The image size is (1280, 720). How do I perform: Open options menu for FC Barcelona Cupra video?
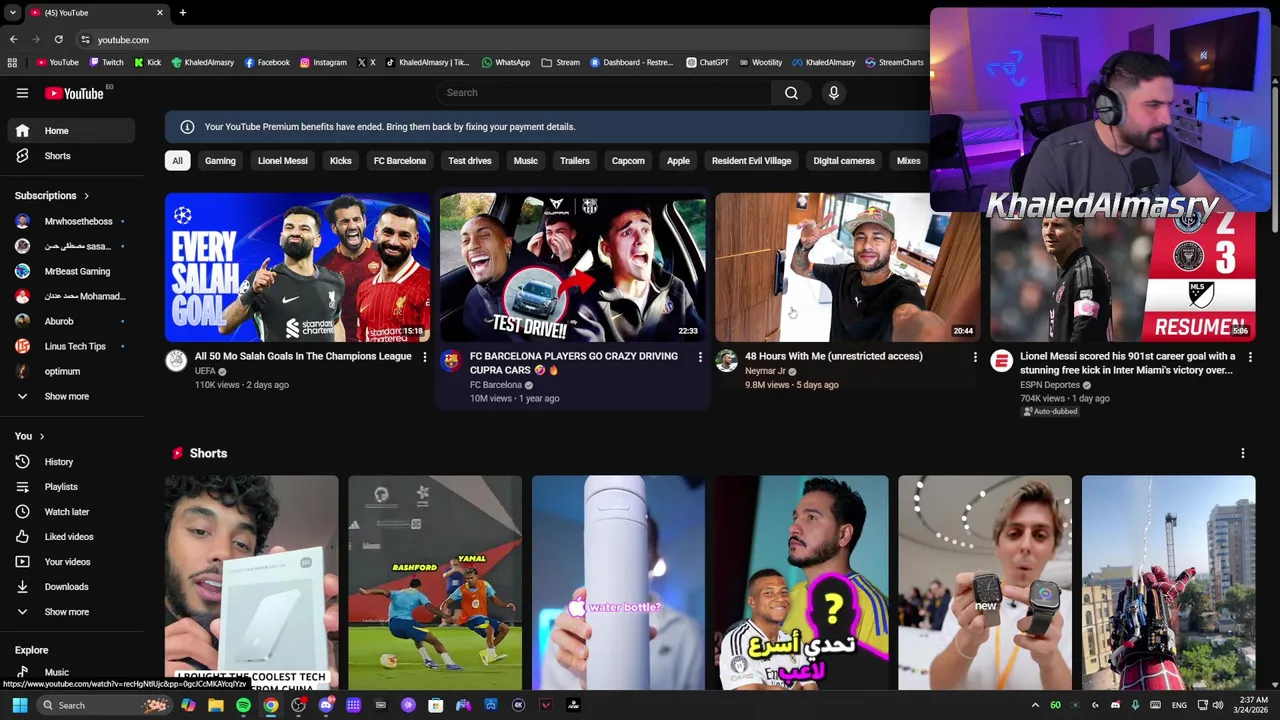[700, 357]
